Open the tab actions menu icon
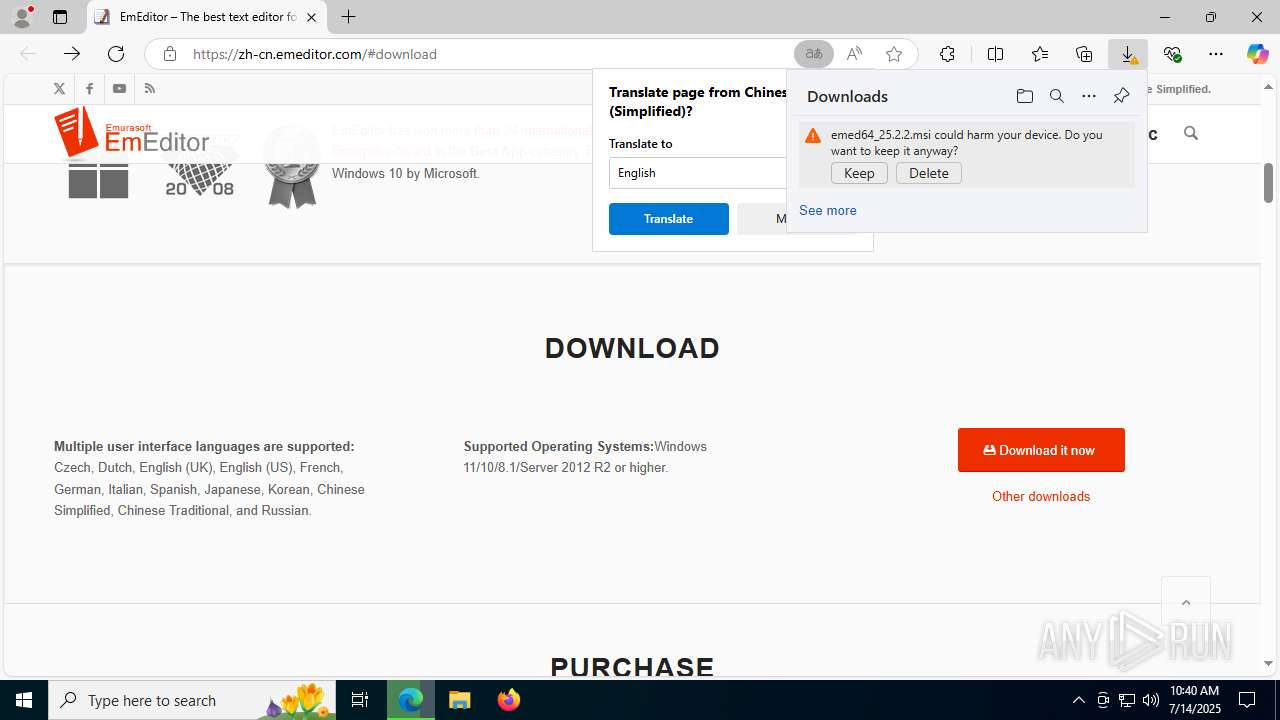The image size is (1280, 720). 60,17
